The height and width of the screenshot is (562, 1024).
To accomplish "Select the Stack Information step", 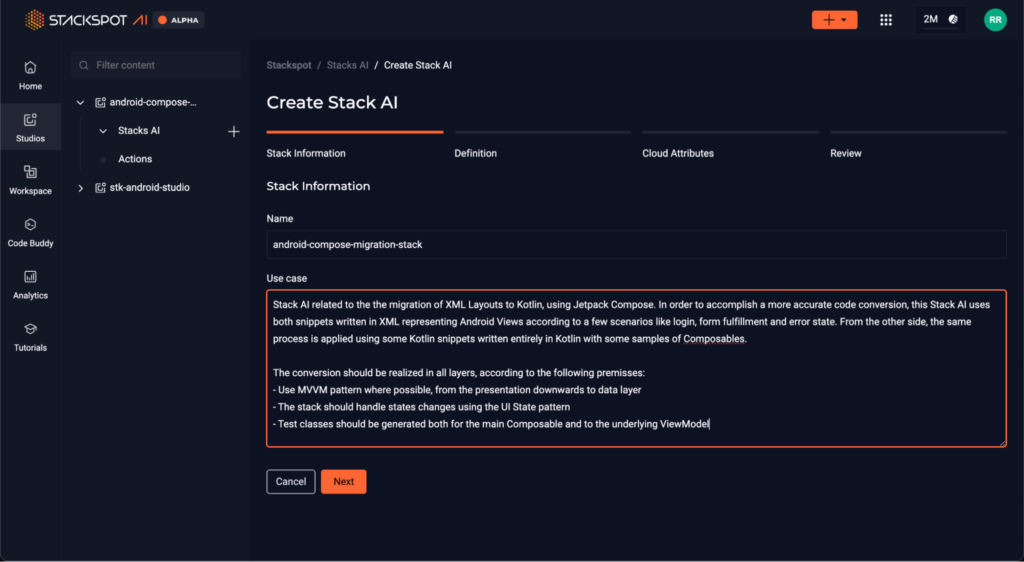I will [355, 144].
